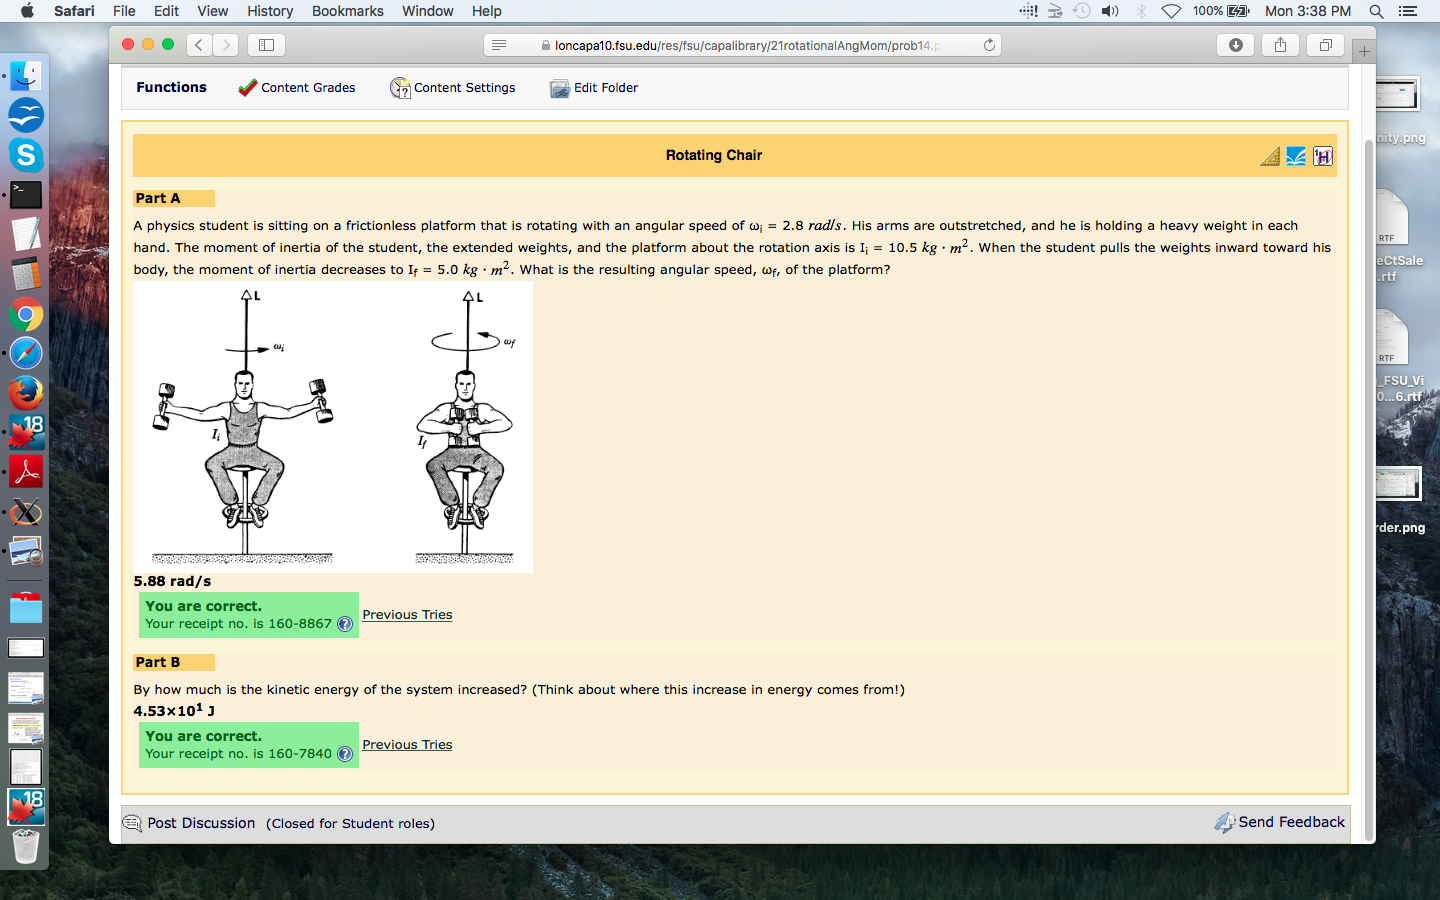Click the blue open-book icon
1440x900 pixels.
1296,156
